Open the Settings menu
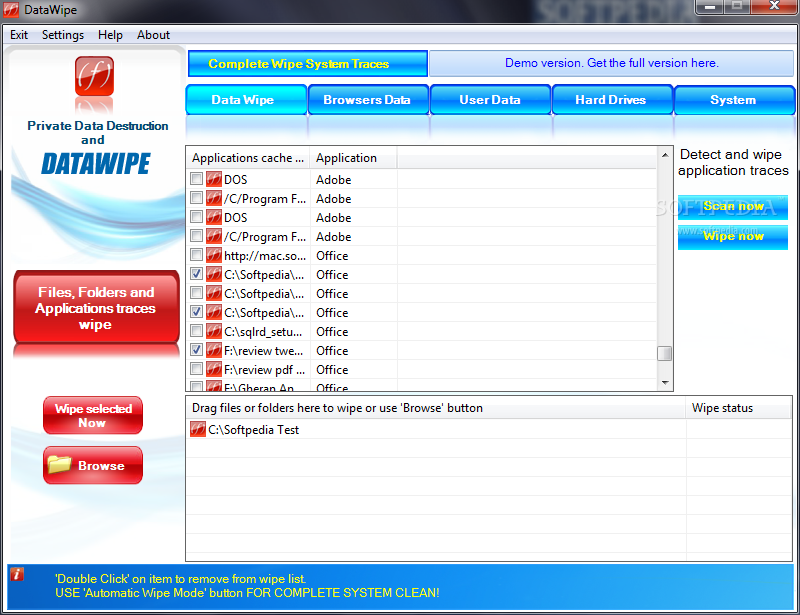 coord(63,35)
